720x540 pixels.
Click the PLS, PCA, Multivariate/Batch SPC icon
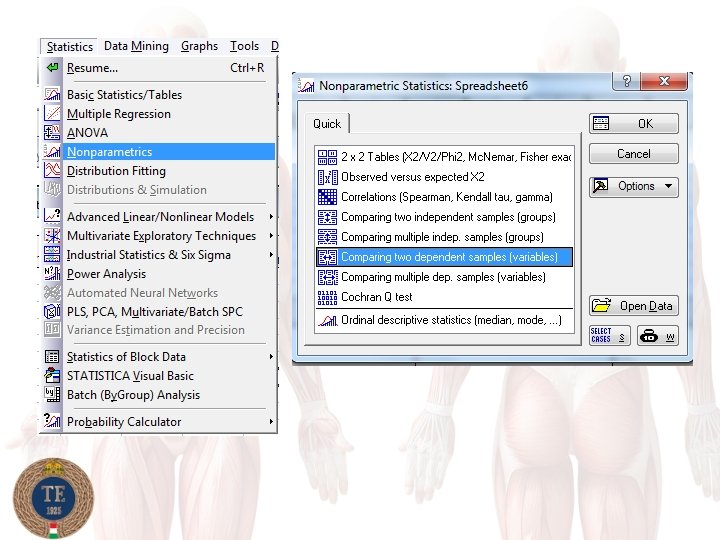point(52,311)
